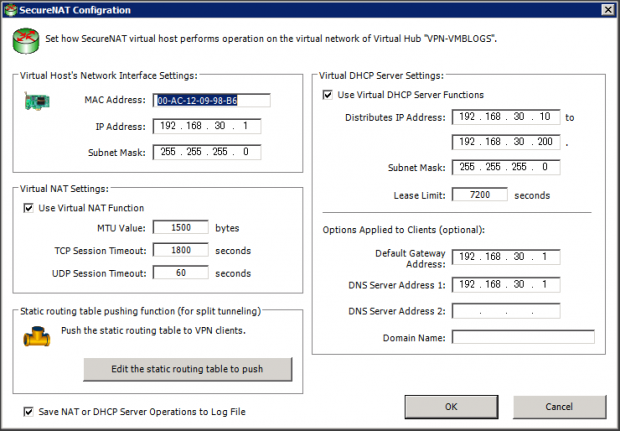Click the DHCP end address 192.168.30.200 field
This screenshot has width=620, height=431.
click(x=506, y=142)
